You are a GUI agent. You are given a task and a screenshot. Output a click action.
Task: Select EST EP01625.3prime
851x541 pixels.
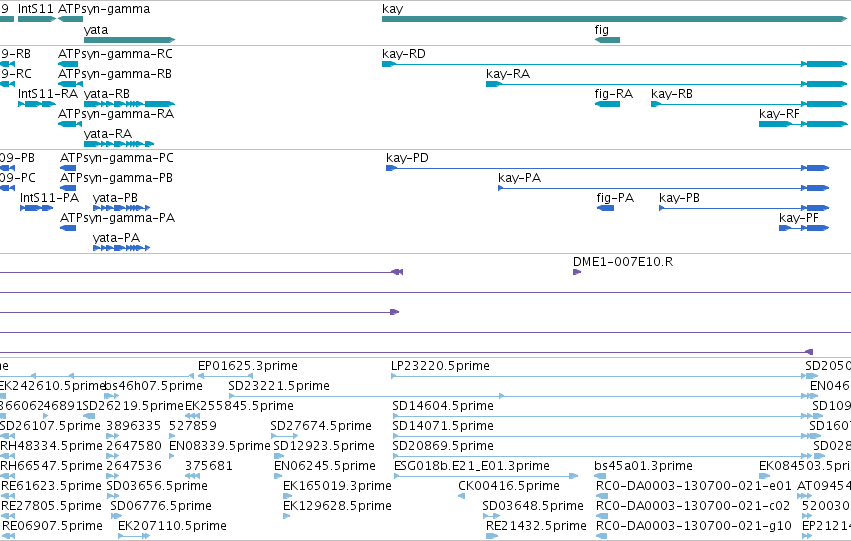point(225,376)
